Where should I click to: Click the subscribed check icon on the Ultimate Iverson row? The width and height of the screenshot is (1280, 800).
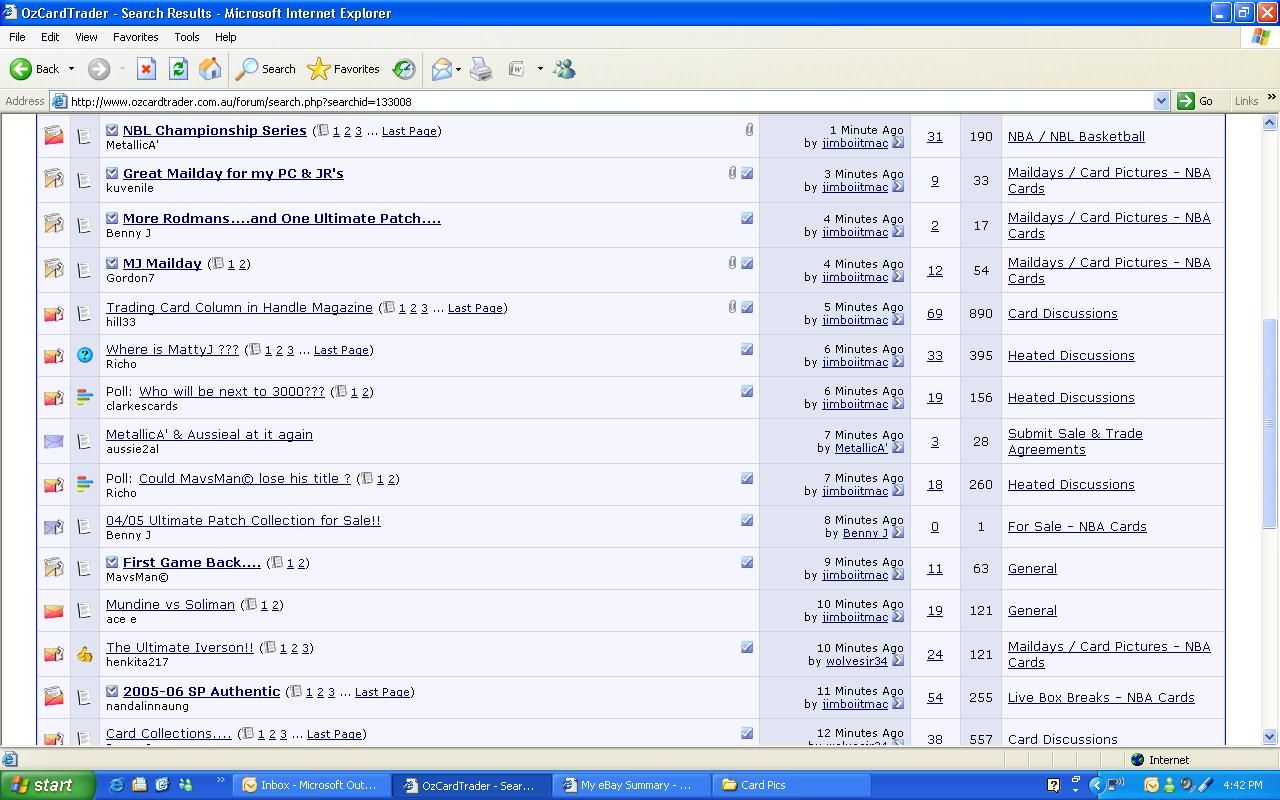pos(747,647)
